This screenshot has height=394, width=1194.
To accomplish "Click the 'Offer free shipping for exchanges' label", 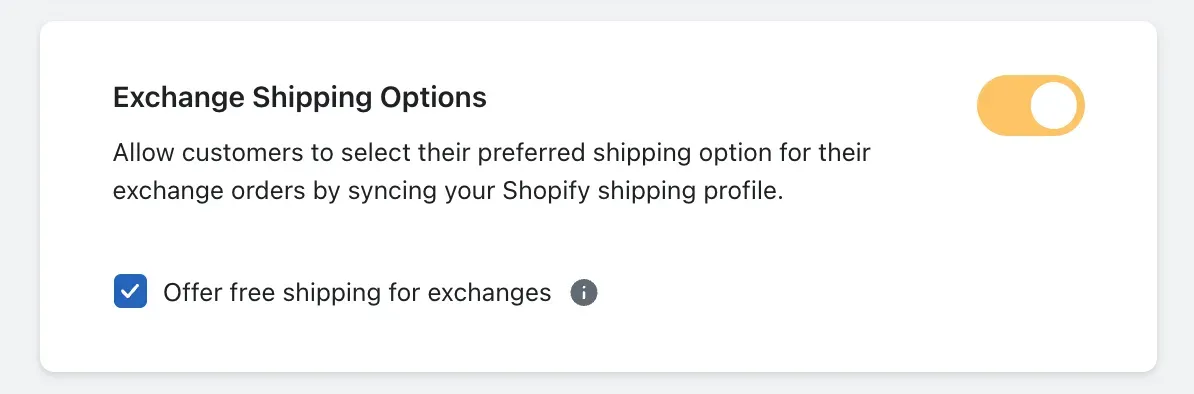I will click(x=357, y=293).
